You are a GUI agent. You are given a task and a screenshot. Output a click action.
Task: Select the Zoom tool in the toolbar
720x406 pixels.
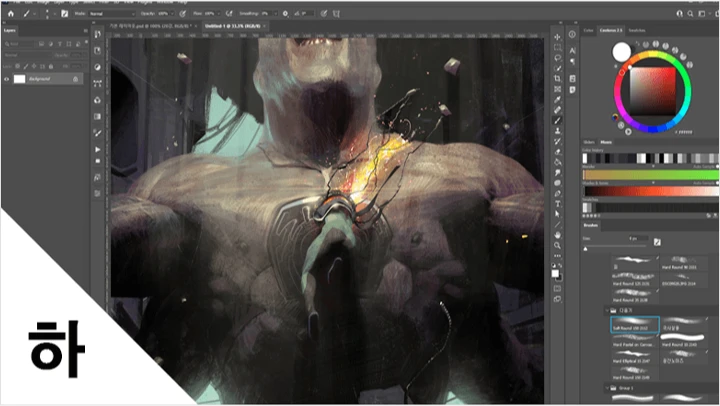557,246
